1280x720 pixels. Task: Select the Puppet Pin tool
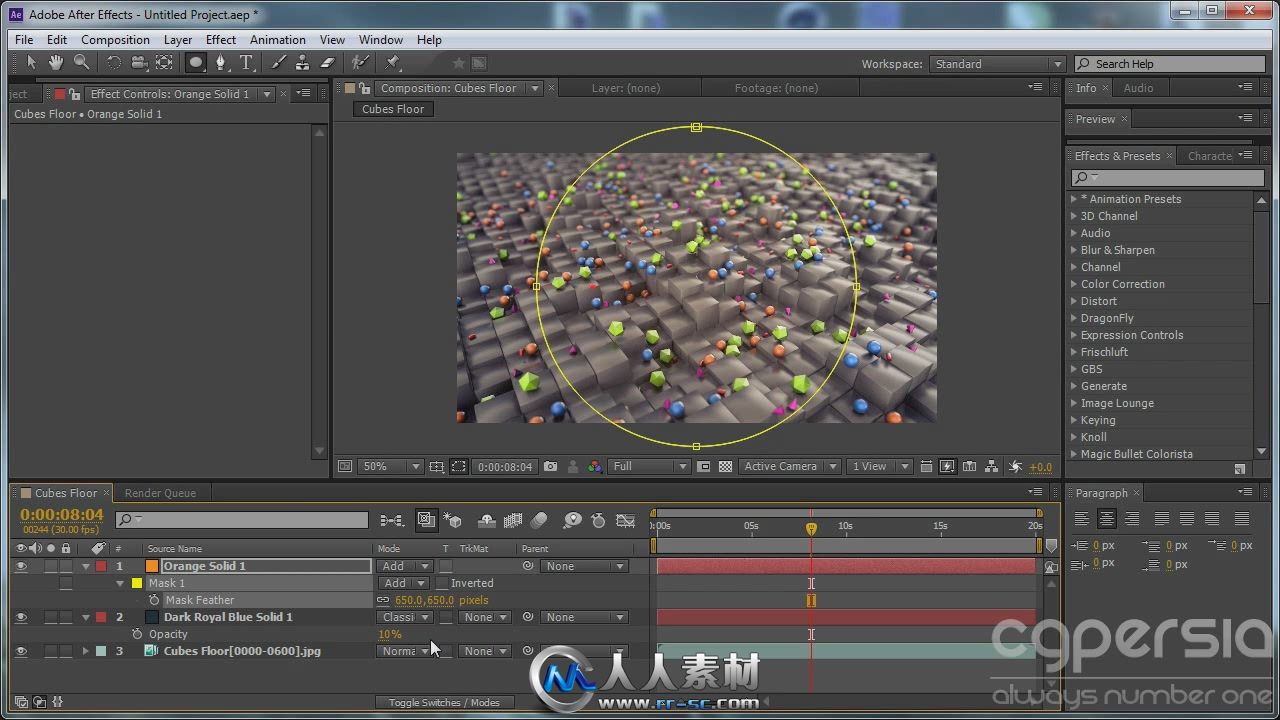pos(393,63)
